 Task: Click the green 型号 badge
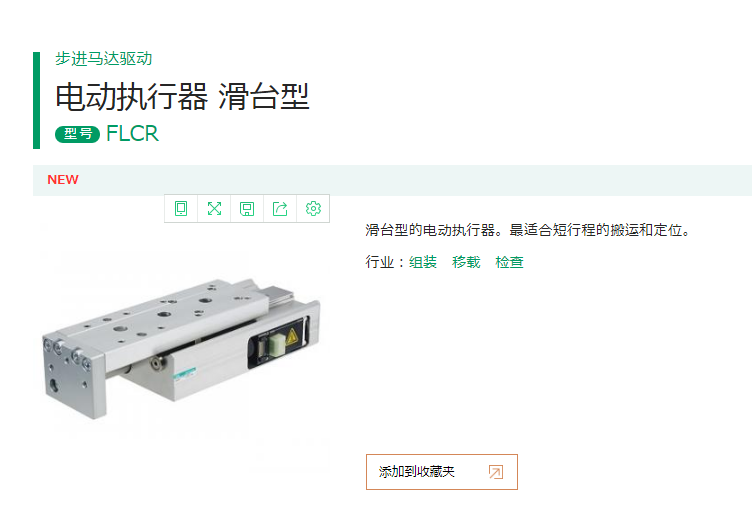tap(77, 134)
